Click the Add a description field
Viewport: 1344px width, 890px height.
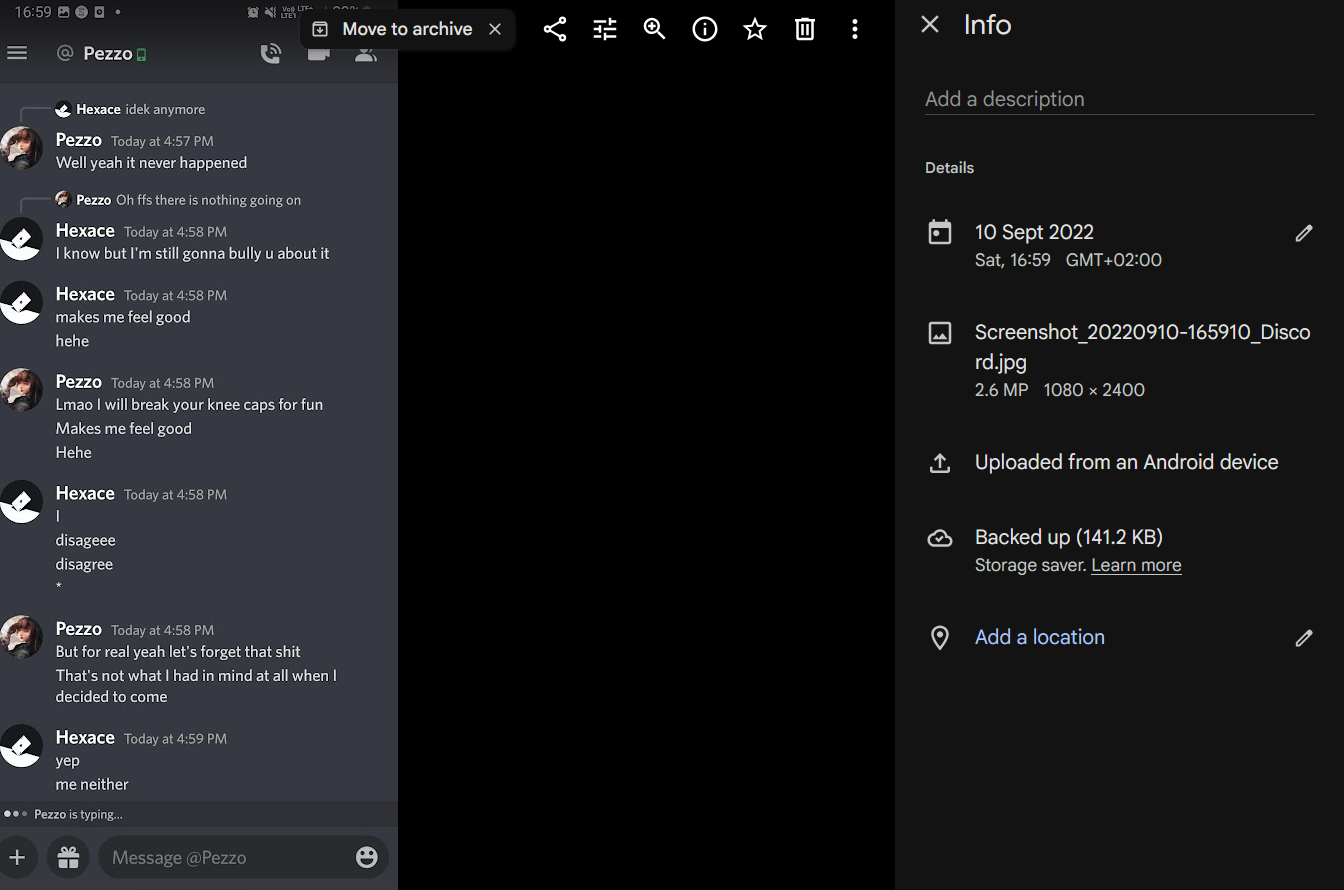coord(1118,99)
